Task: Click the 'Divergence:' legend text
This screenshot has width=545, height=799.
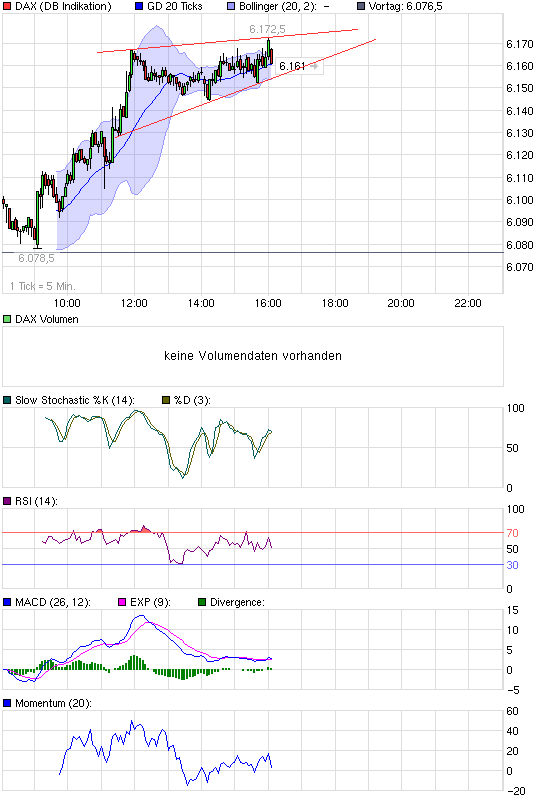Action: point(237,602)
